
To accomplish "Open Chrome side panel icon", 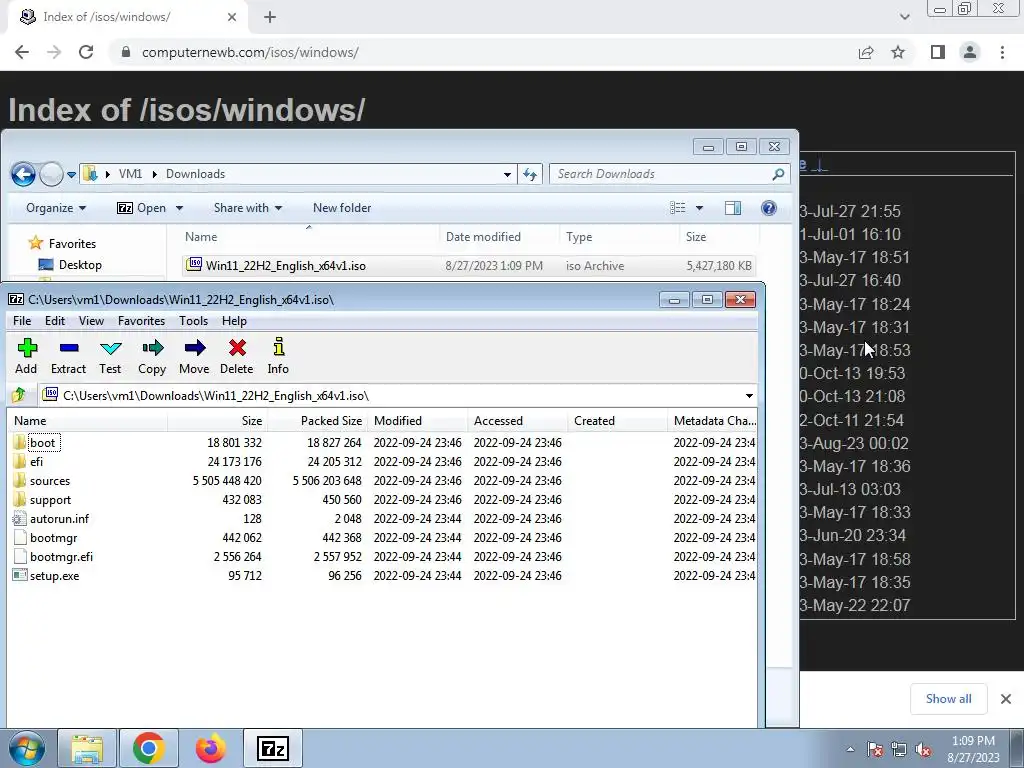I will (x=938, y=52).
